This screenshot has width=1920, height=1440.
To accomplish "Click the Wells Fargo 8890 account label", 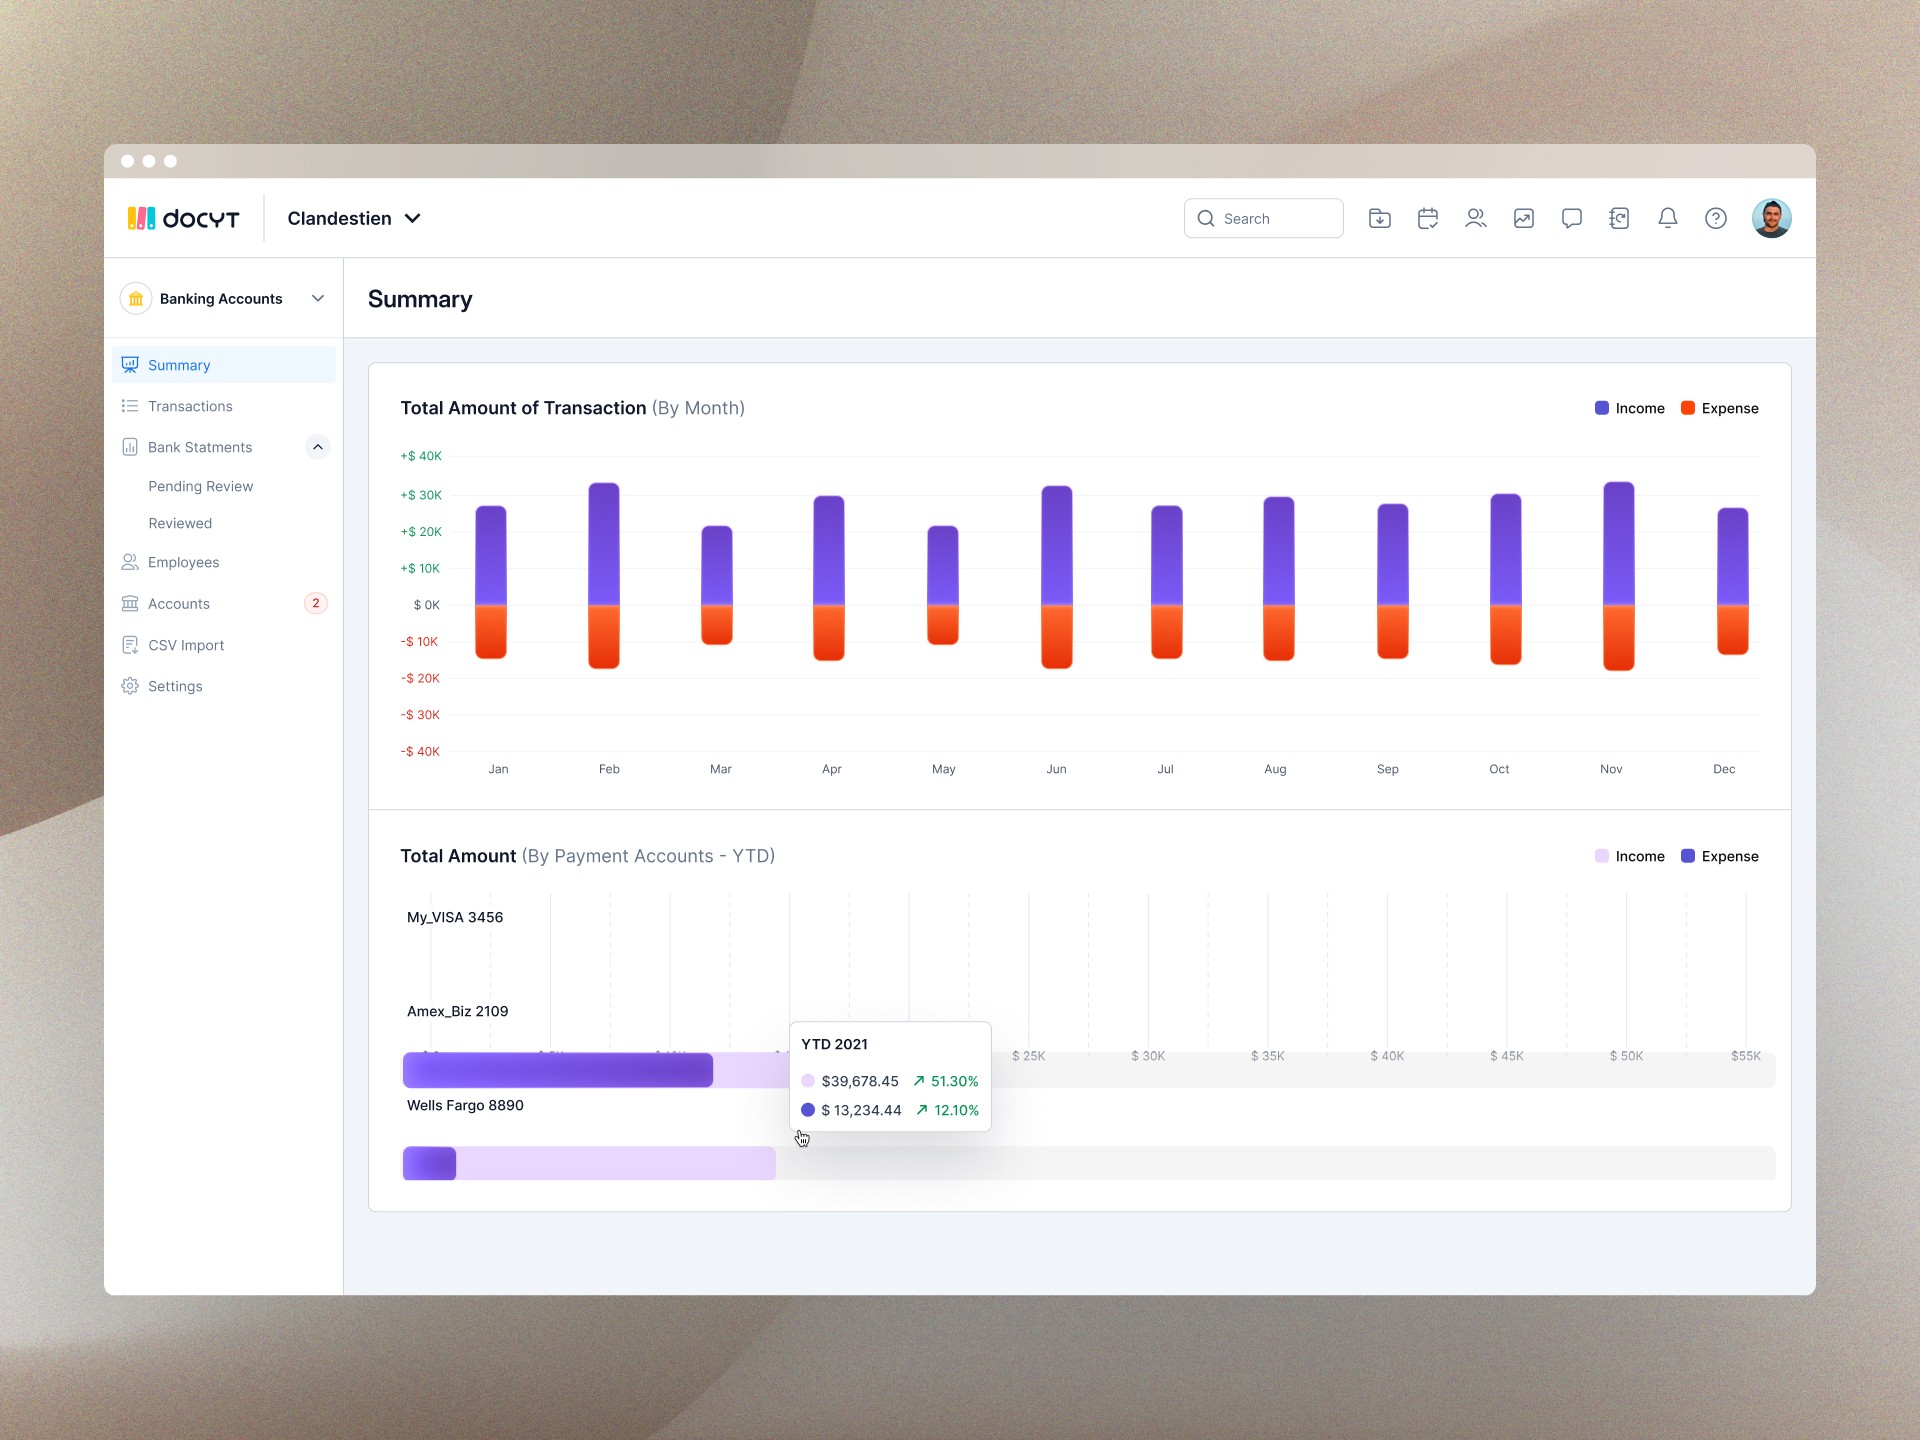I will pyautogui.click(x=465, y=1105).
